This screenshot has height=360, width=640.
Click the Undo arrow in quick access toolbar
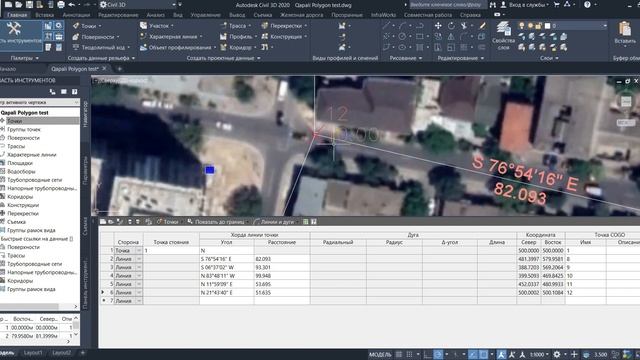72,4
